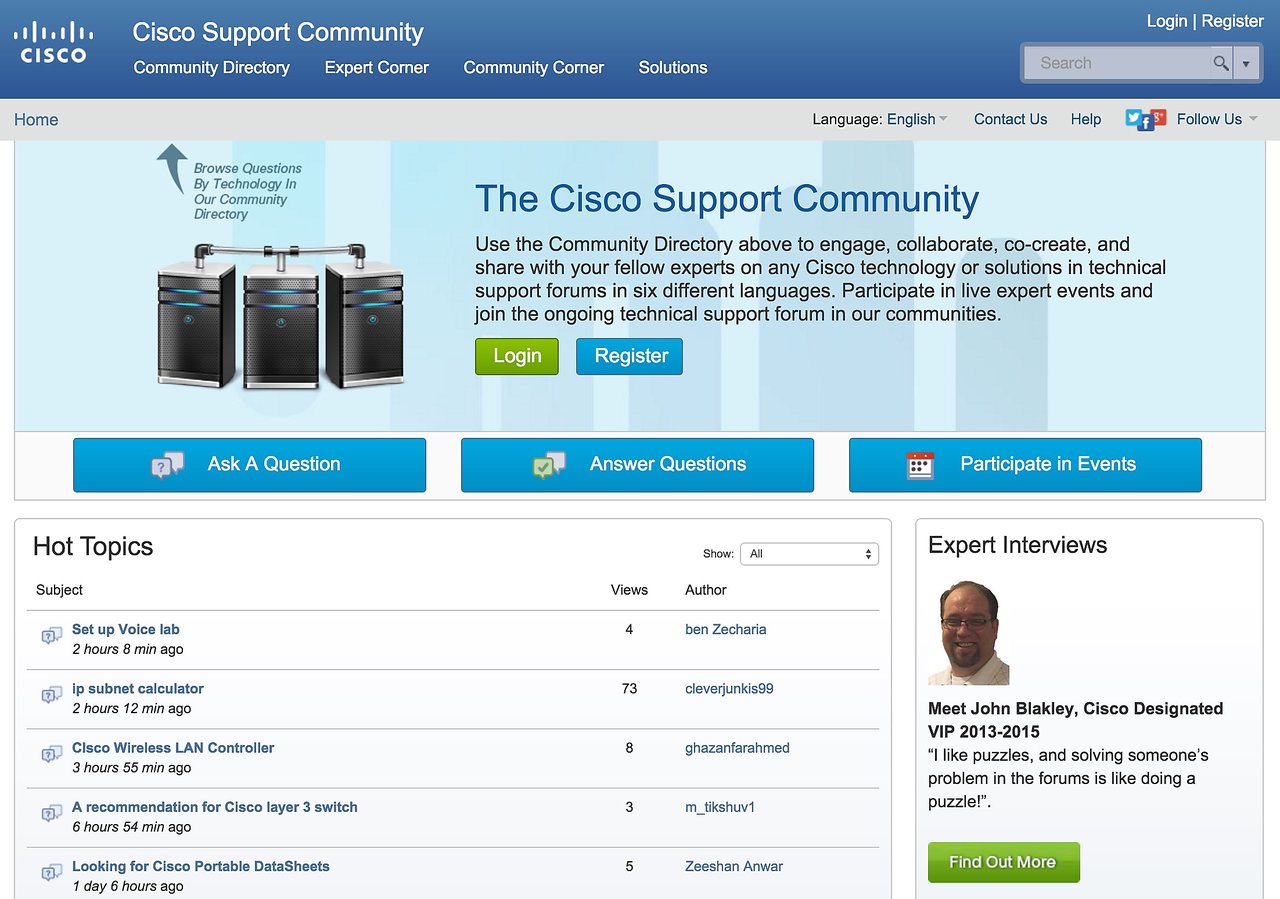Open the Expert Corner menu

[376, 68]
